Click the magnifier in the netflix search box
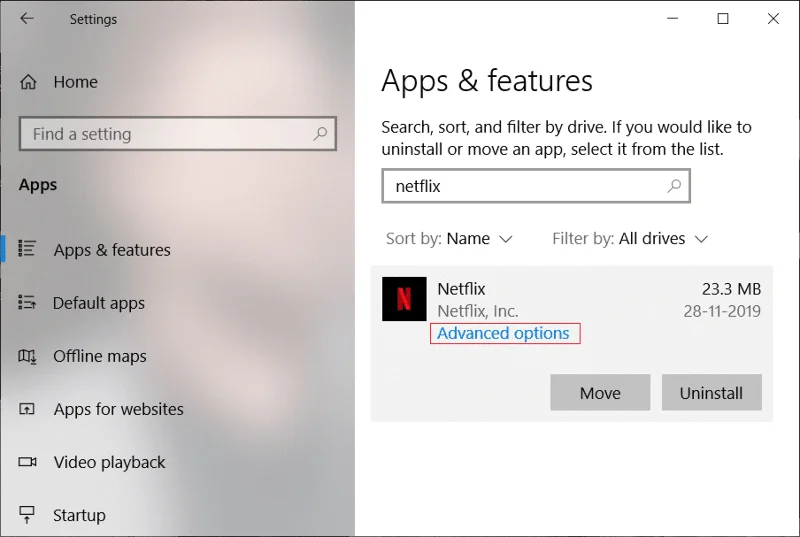 [x=674, y=186]
